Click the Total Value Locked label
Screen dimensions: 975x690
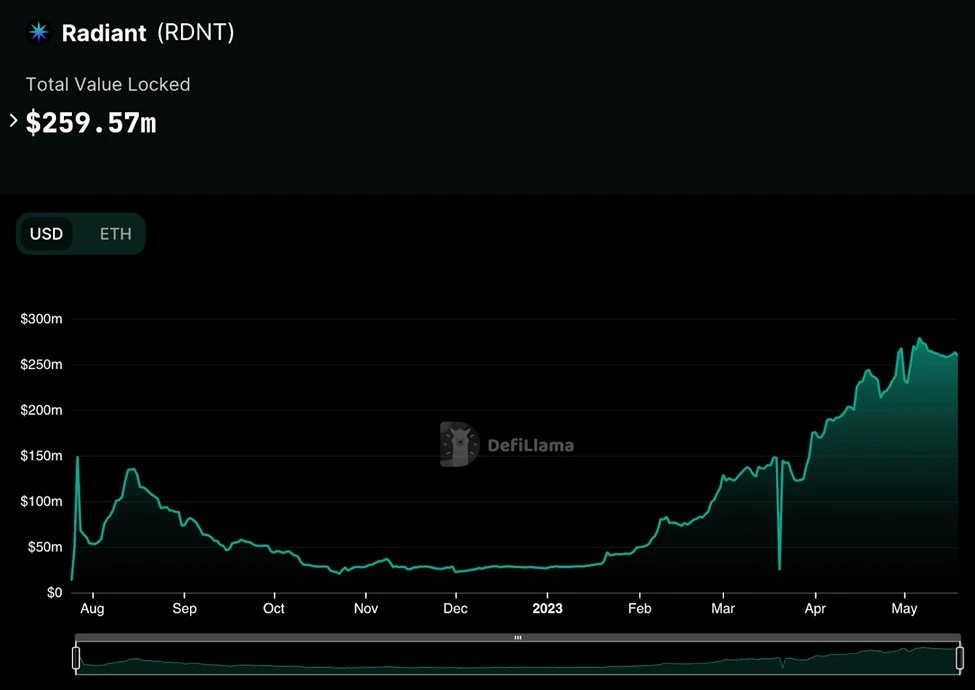click(x=108, y=85)
